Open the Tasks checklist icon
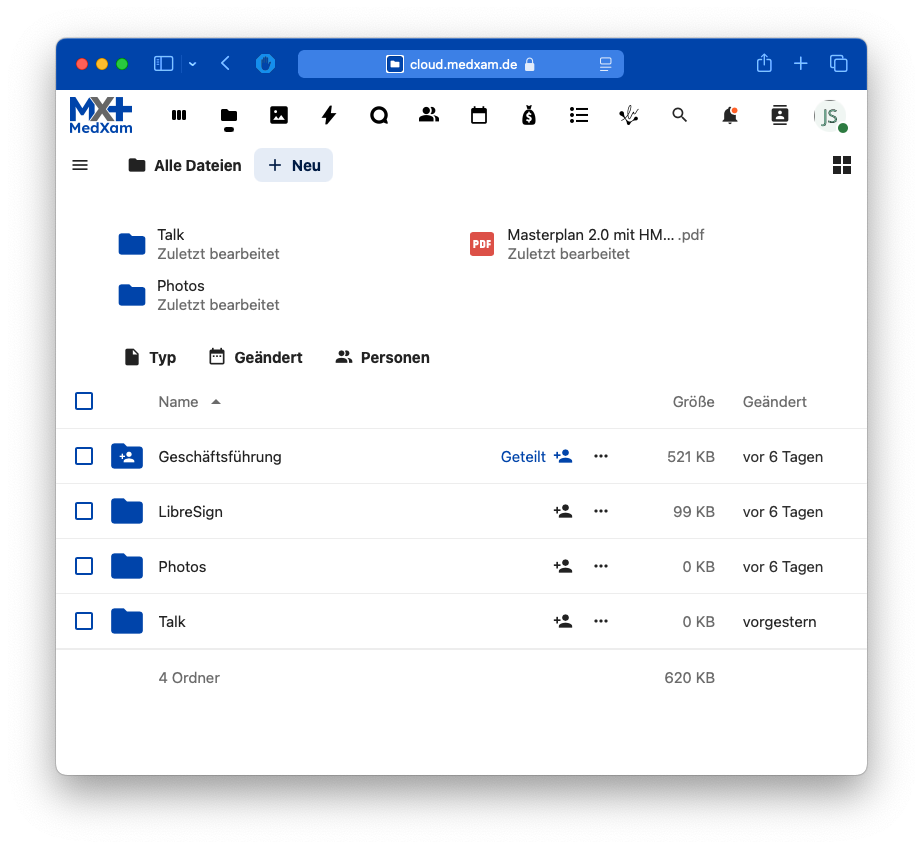The width and height of the screenshot is (923, 849). [579, 116]
